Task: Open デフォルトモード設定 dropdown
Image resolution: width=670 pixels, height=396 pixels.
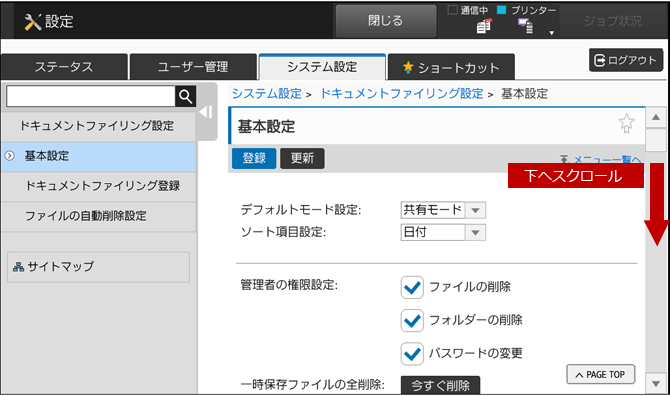Action: coord(443,210)
